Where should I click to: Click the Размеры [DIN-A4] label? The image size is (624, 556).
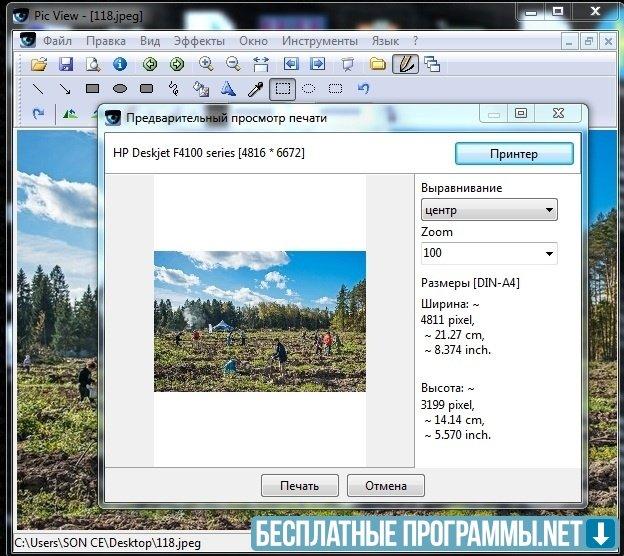(x=470, y=283)
